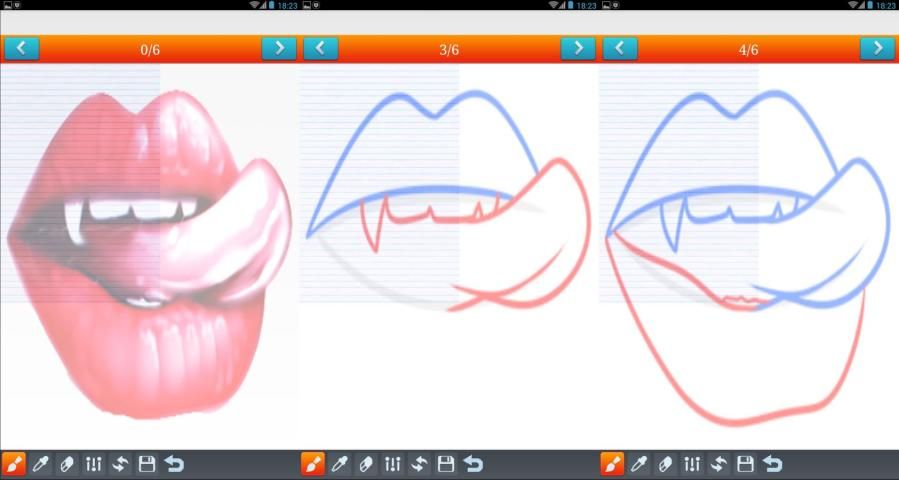Pick the eyedropper tool in the 0/6 panel

(41, 464)
